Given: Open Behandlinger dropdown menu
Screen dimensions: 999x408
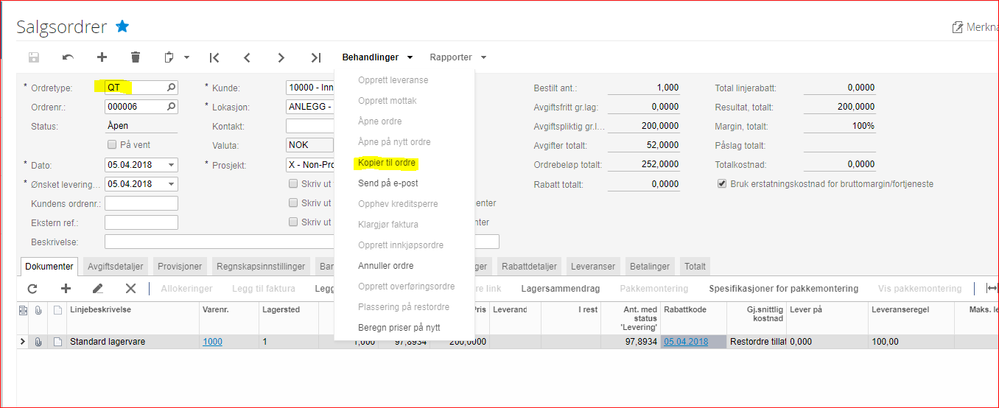Looking at the screenshot, I should click(377, 57).
